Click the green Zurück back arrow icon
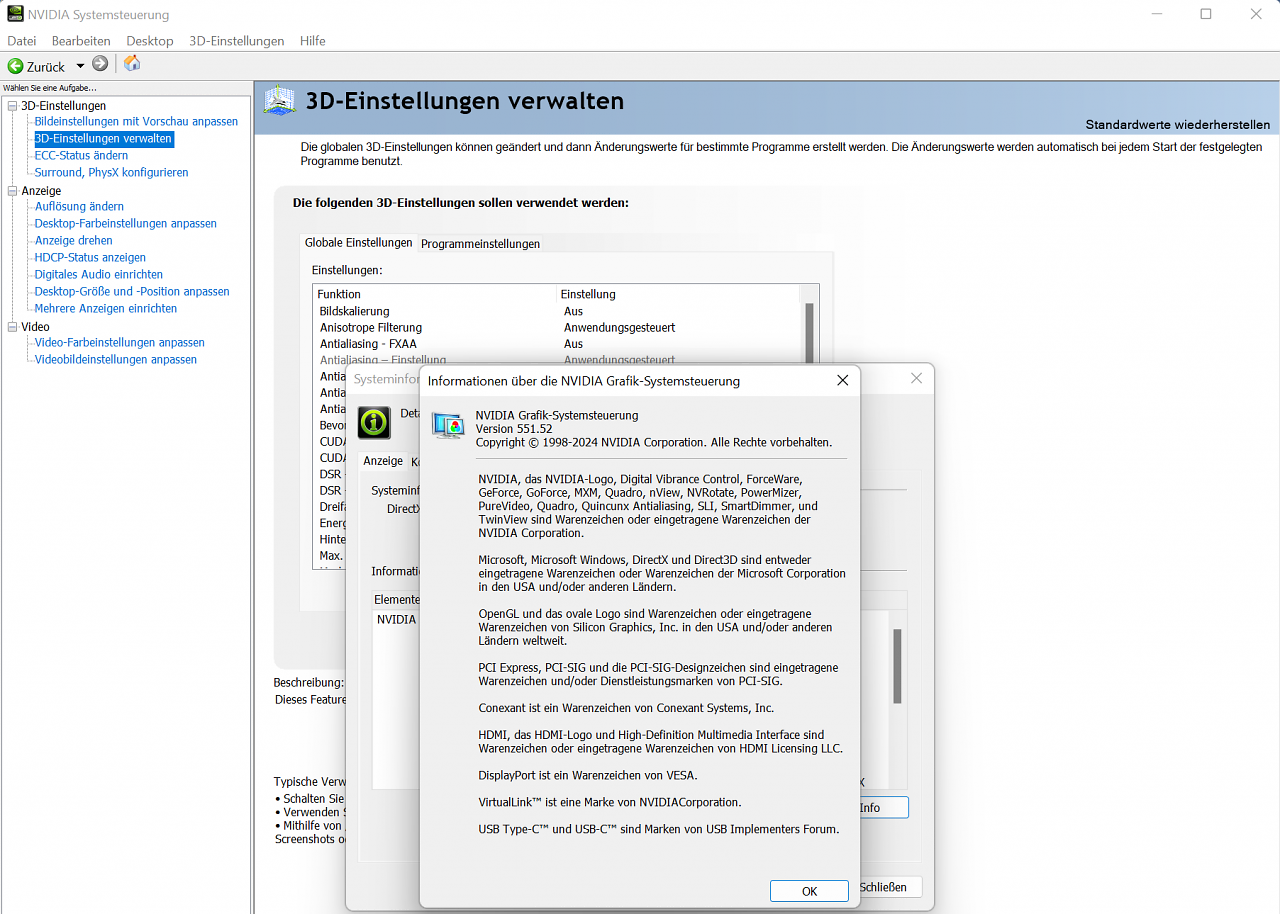 pos(15,66)
